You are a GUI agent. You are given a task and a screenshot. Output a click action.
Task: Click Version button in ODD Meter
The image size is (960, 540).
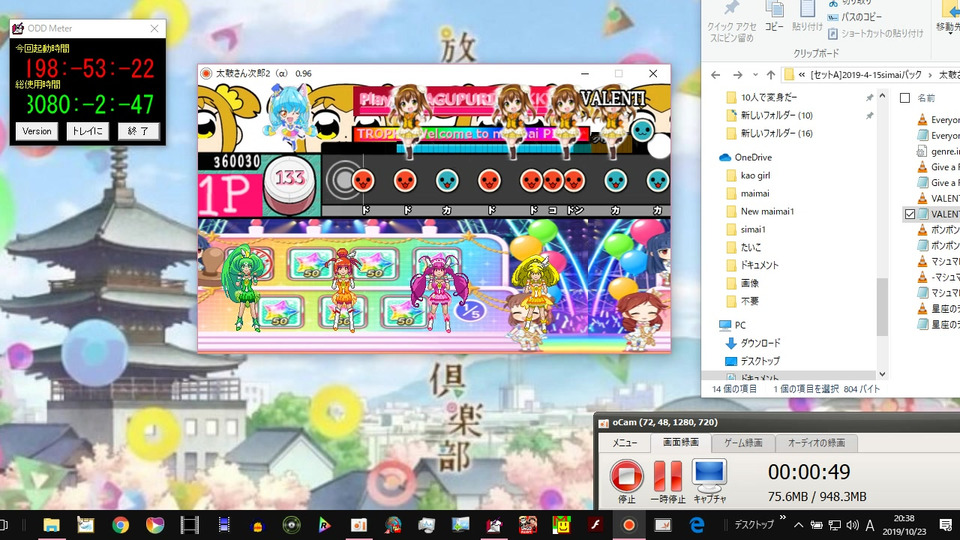click(37, 131)
